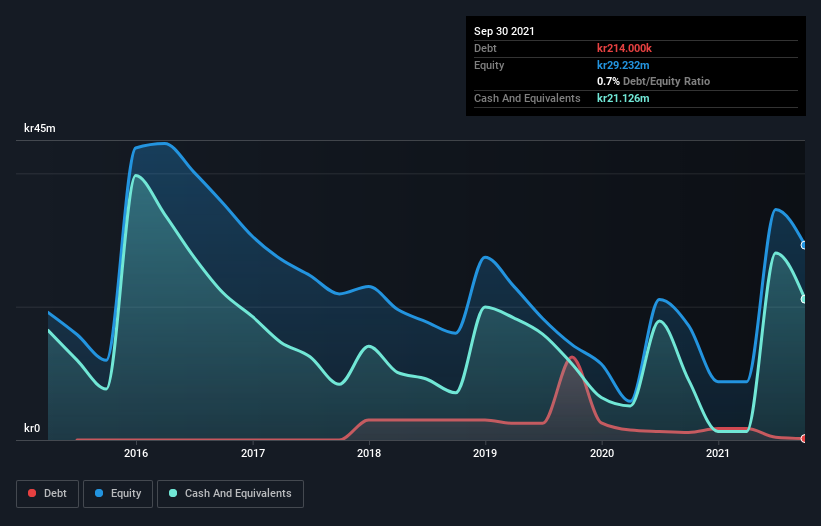Click the Sep 30 2021 tooltip date

coord(504,31)
